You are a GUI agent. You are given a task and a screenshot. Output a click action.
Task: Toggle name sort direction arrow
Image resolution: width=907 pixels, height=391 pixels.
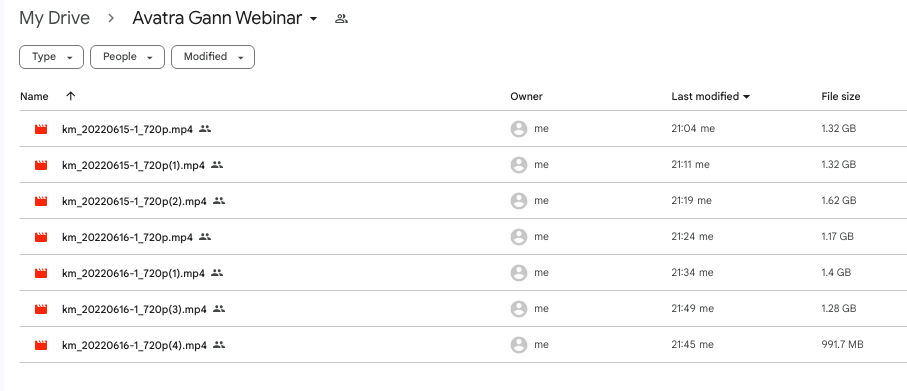(x=71, y=96)
